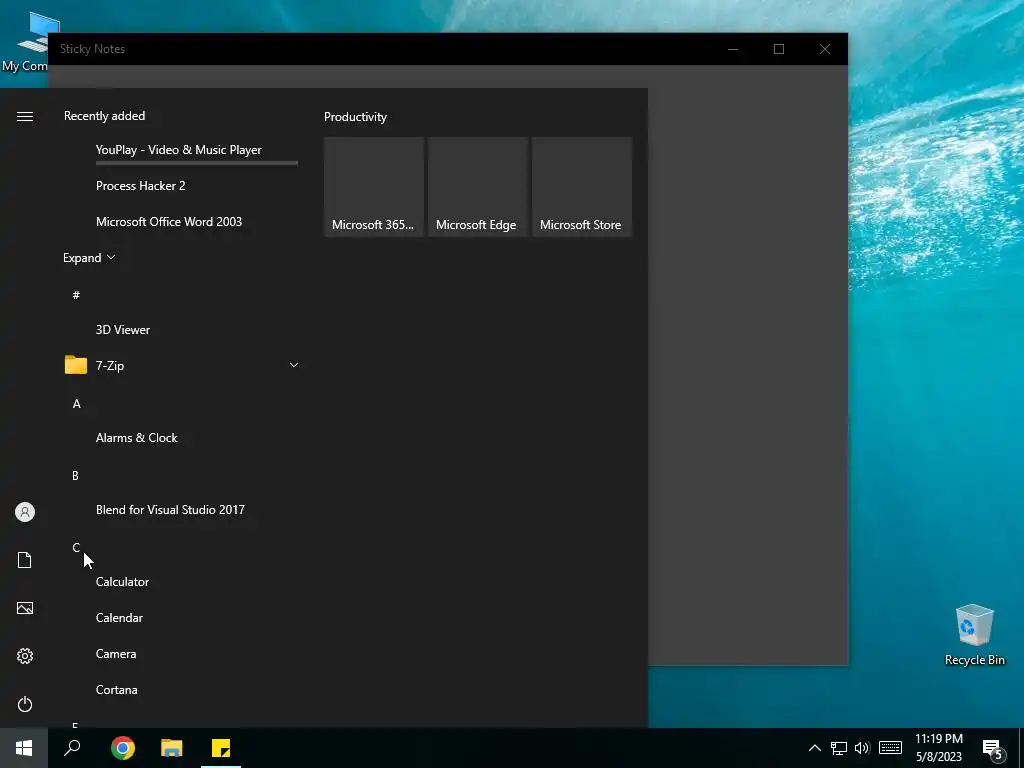Click the C letter group header
This screenshot has width=1024, height=768.
pos(76,547)
